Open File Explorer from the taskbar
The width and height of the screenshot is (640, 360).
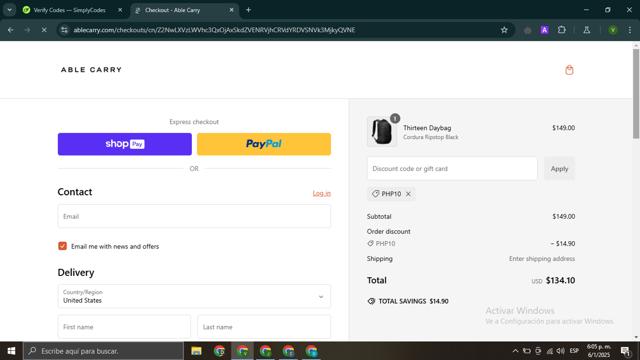click(x=196, y=351)
